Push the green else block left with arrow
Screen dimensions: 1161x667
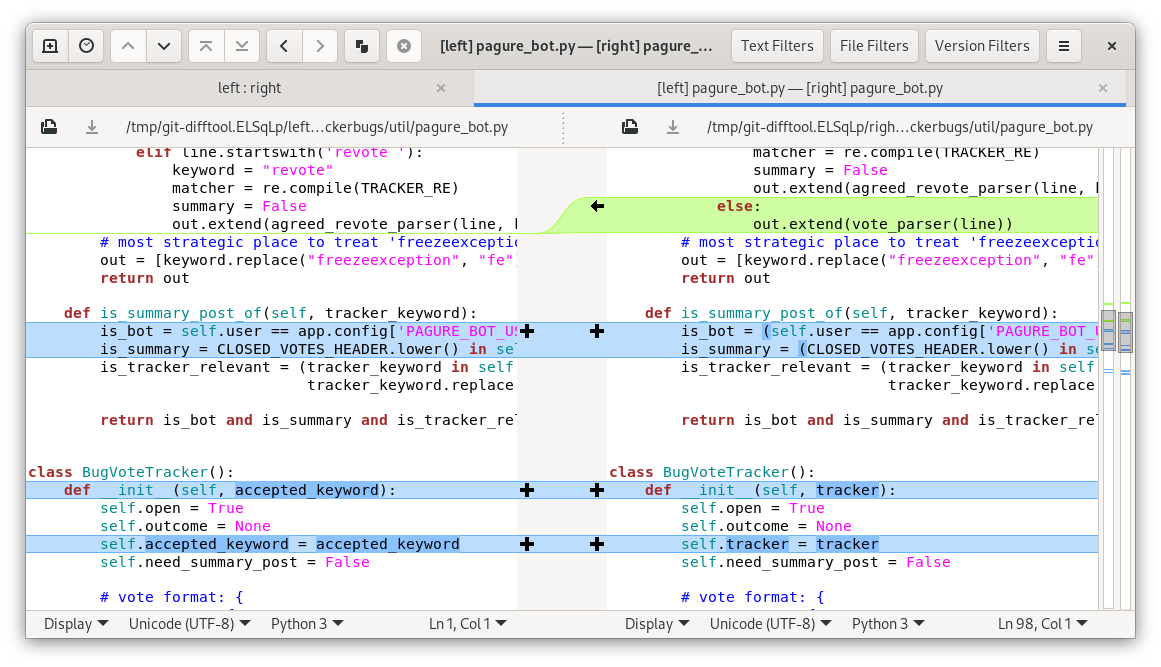[597, 206]
